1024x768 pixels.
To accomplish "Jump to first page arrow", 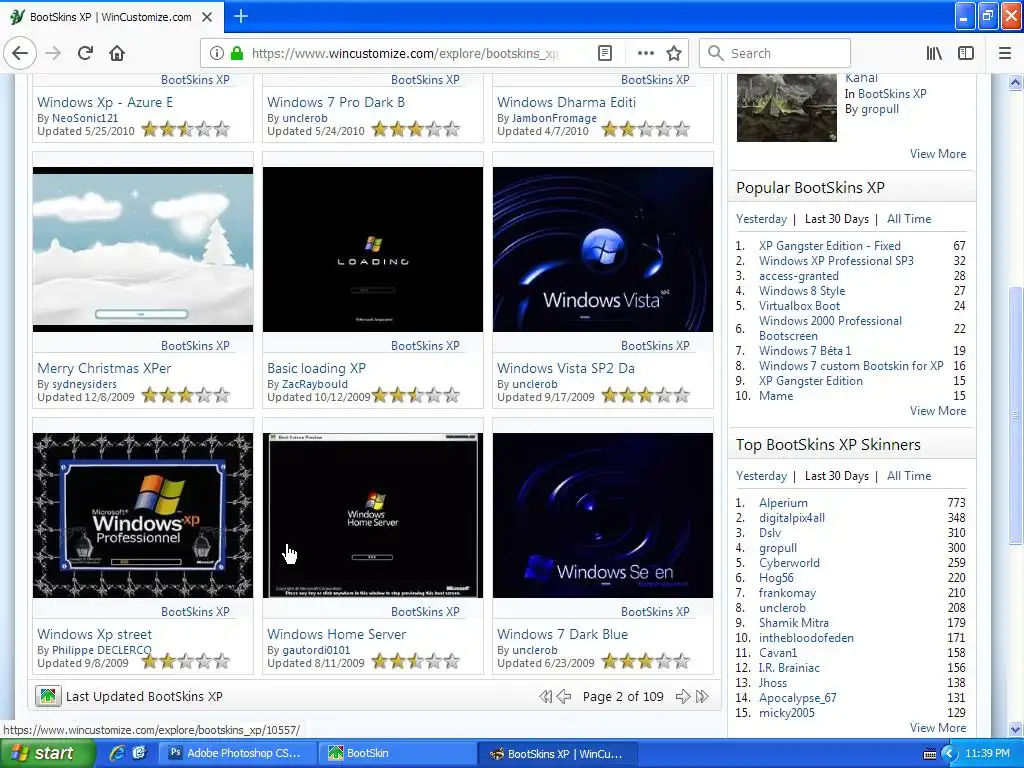I will 545,697.
